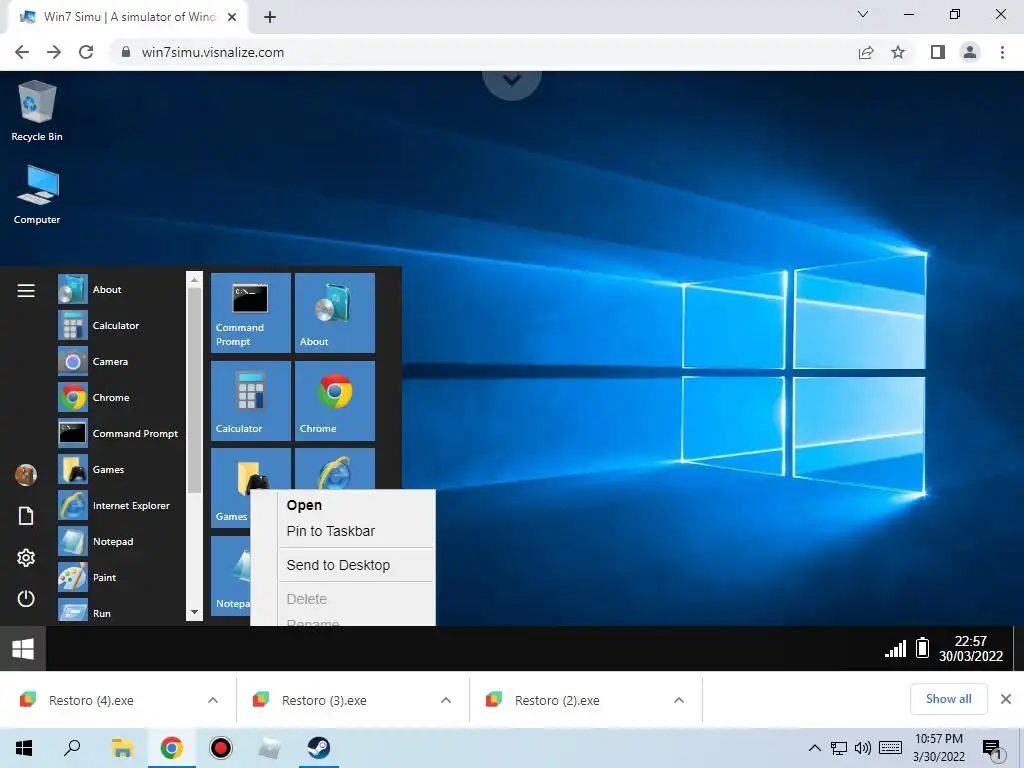The width and height of the screenshot is (1024, 768).
Task: Expand Restoro (2).exe download options
Action: click(679, 700)
